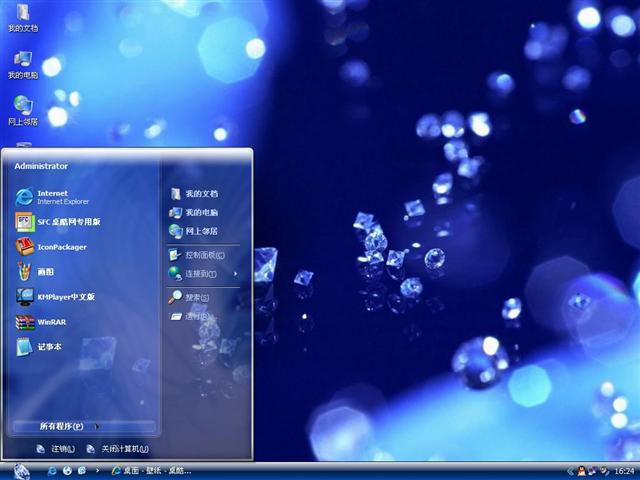Open 我的文档 in Start menu right pane
The image size is (640, 480).
coord(194,194)
